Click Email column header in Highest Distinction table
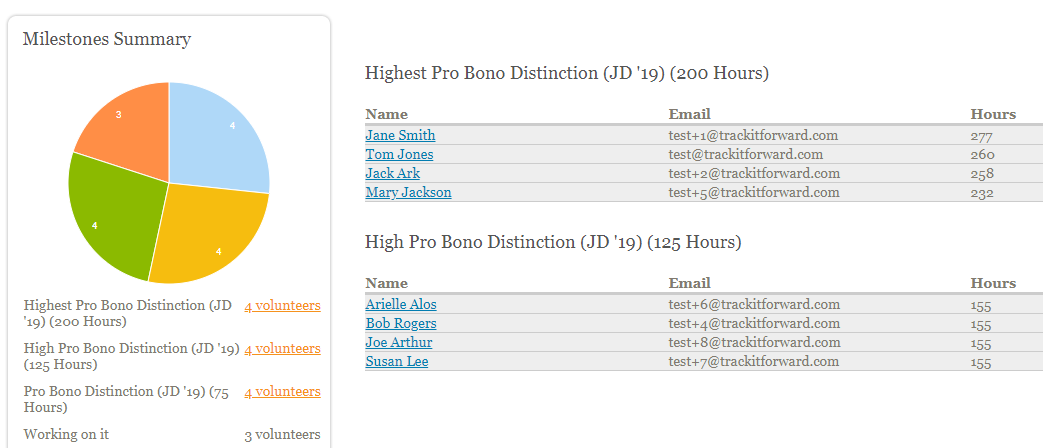Screen dimensions: 1060x448 tap(689, 114)
